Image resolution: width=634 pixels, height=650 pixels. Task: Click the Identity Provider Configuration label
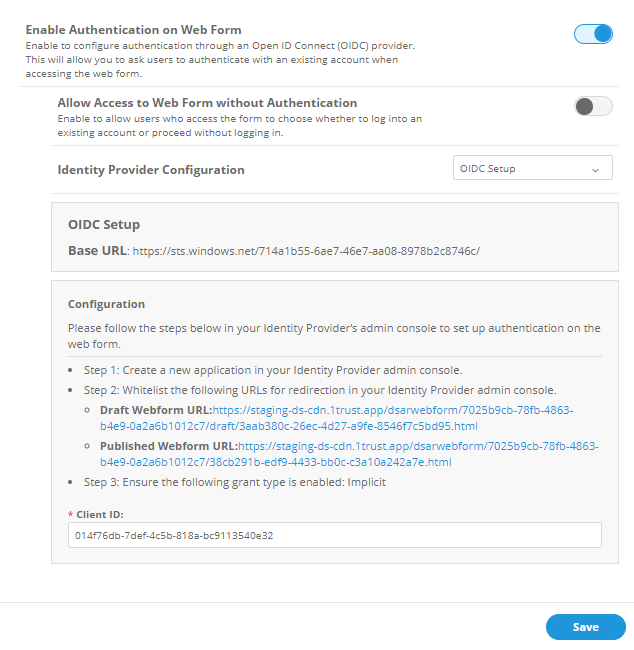[x=151, y=170]
